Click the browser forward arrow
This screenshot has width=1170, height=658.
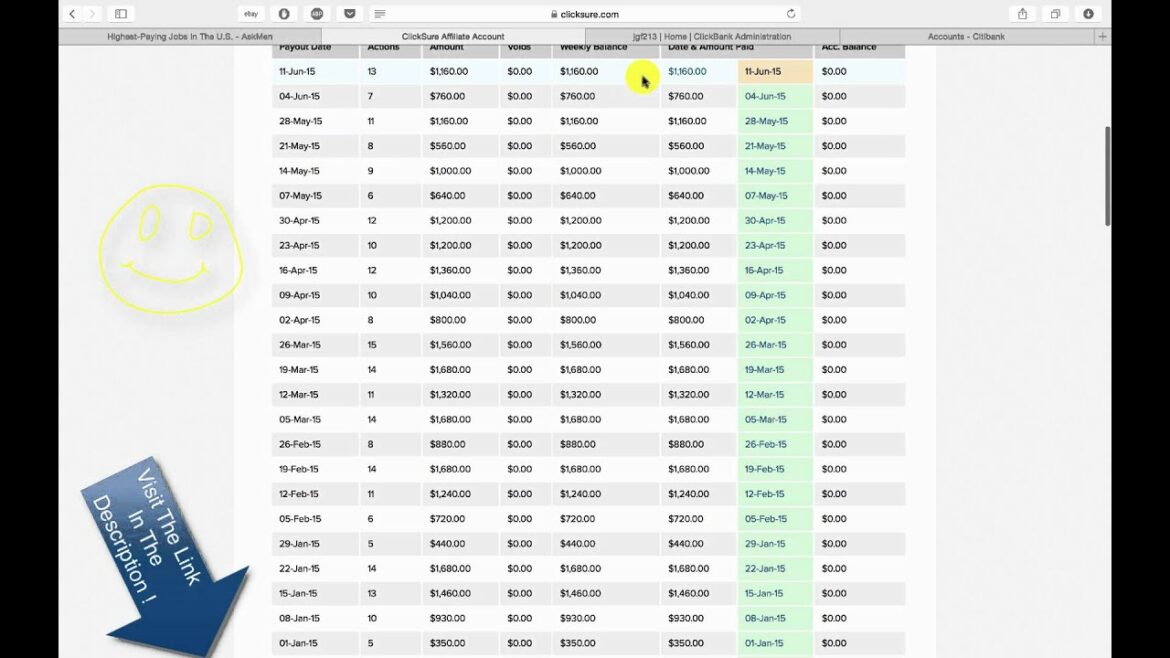pyautogui.click(x=93, y=14)
